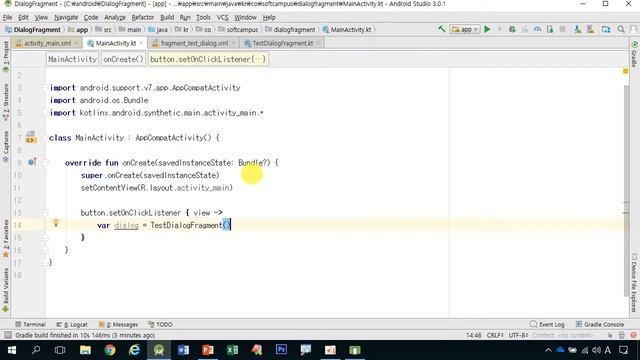Open the TODO tool window

(160, 324)
